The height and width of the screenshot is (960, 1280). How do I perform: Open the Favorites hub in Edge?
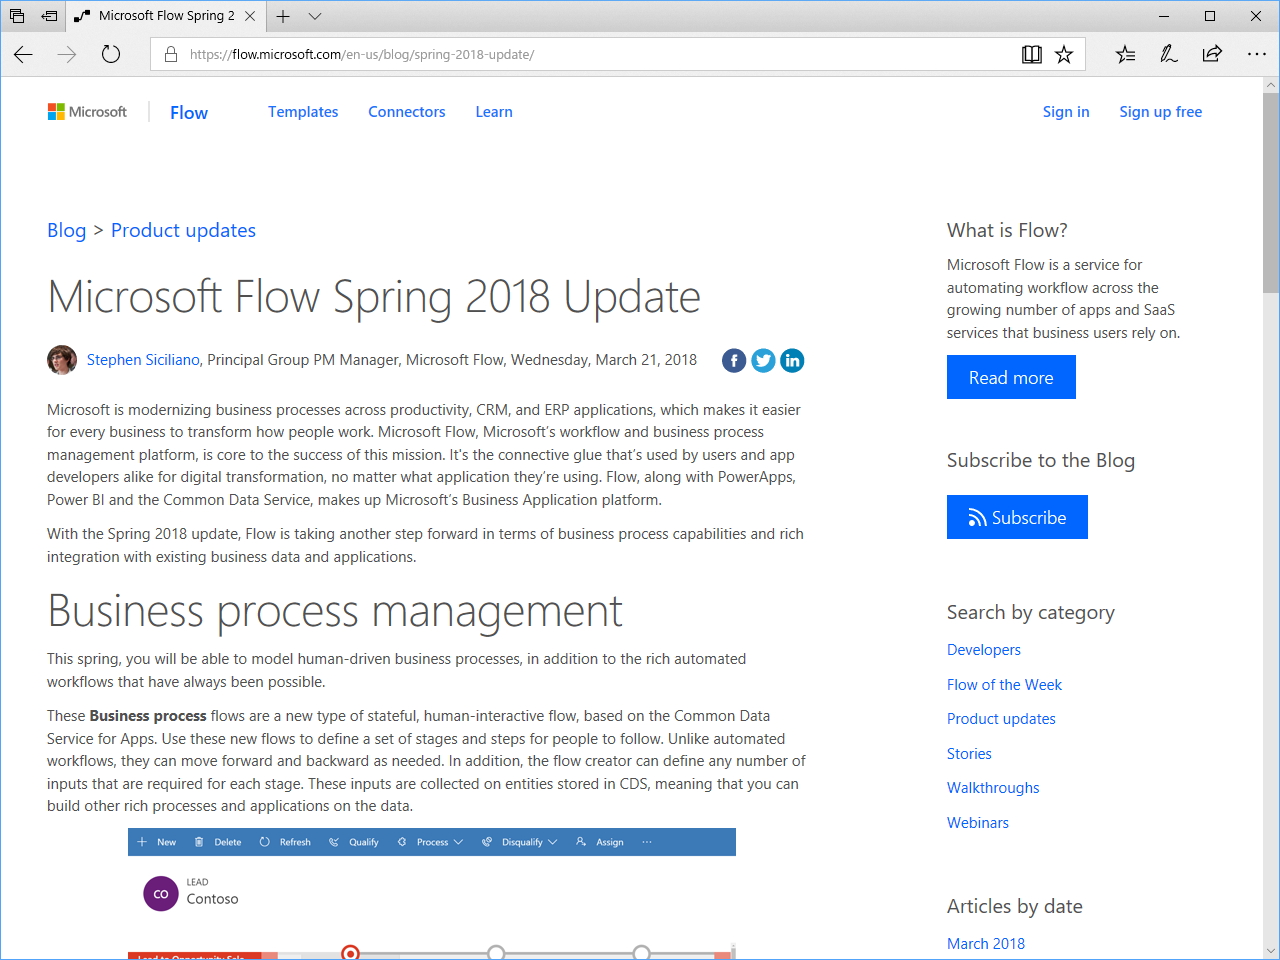point(1125,55)
